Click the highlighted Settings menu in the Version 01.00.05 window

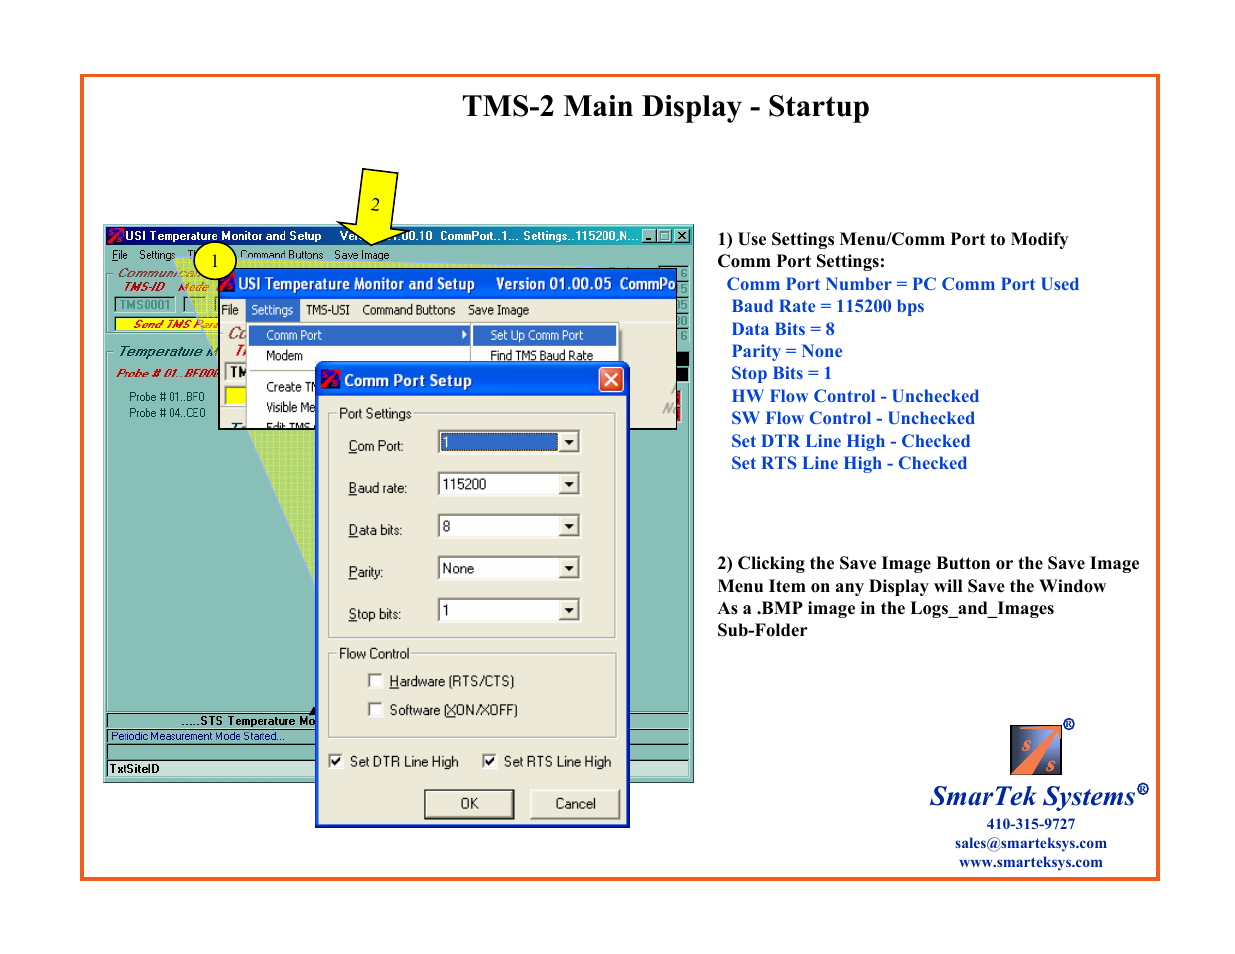(272, 310)
